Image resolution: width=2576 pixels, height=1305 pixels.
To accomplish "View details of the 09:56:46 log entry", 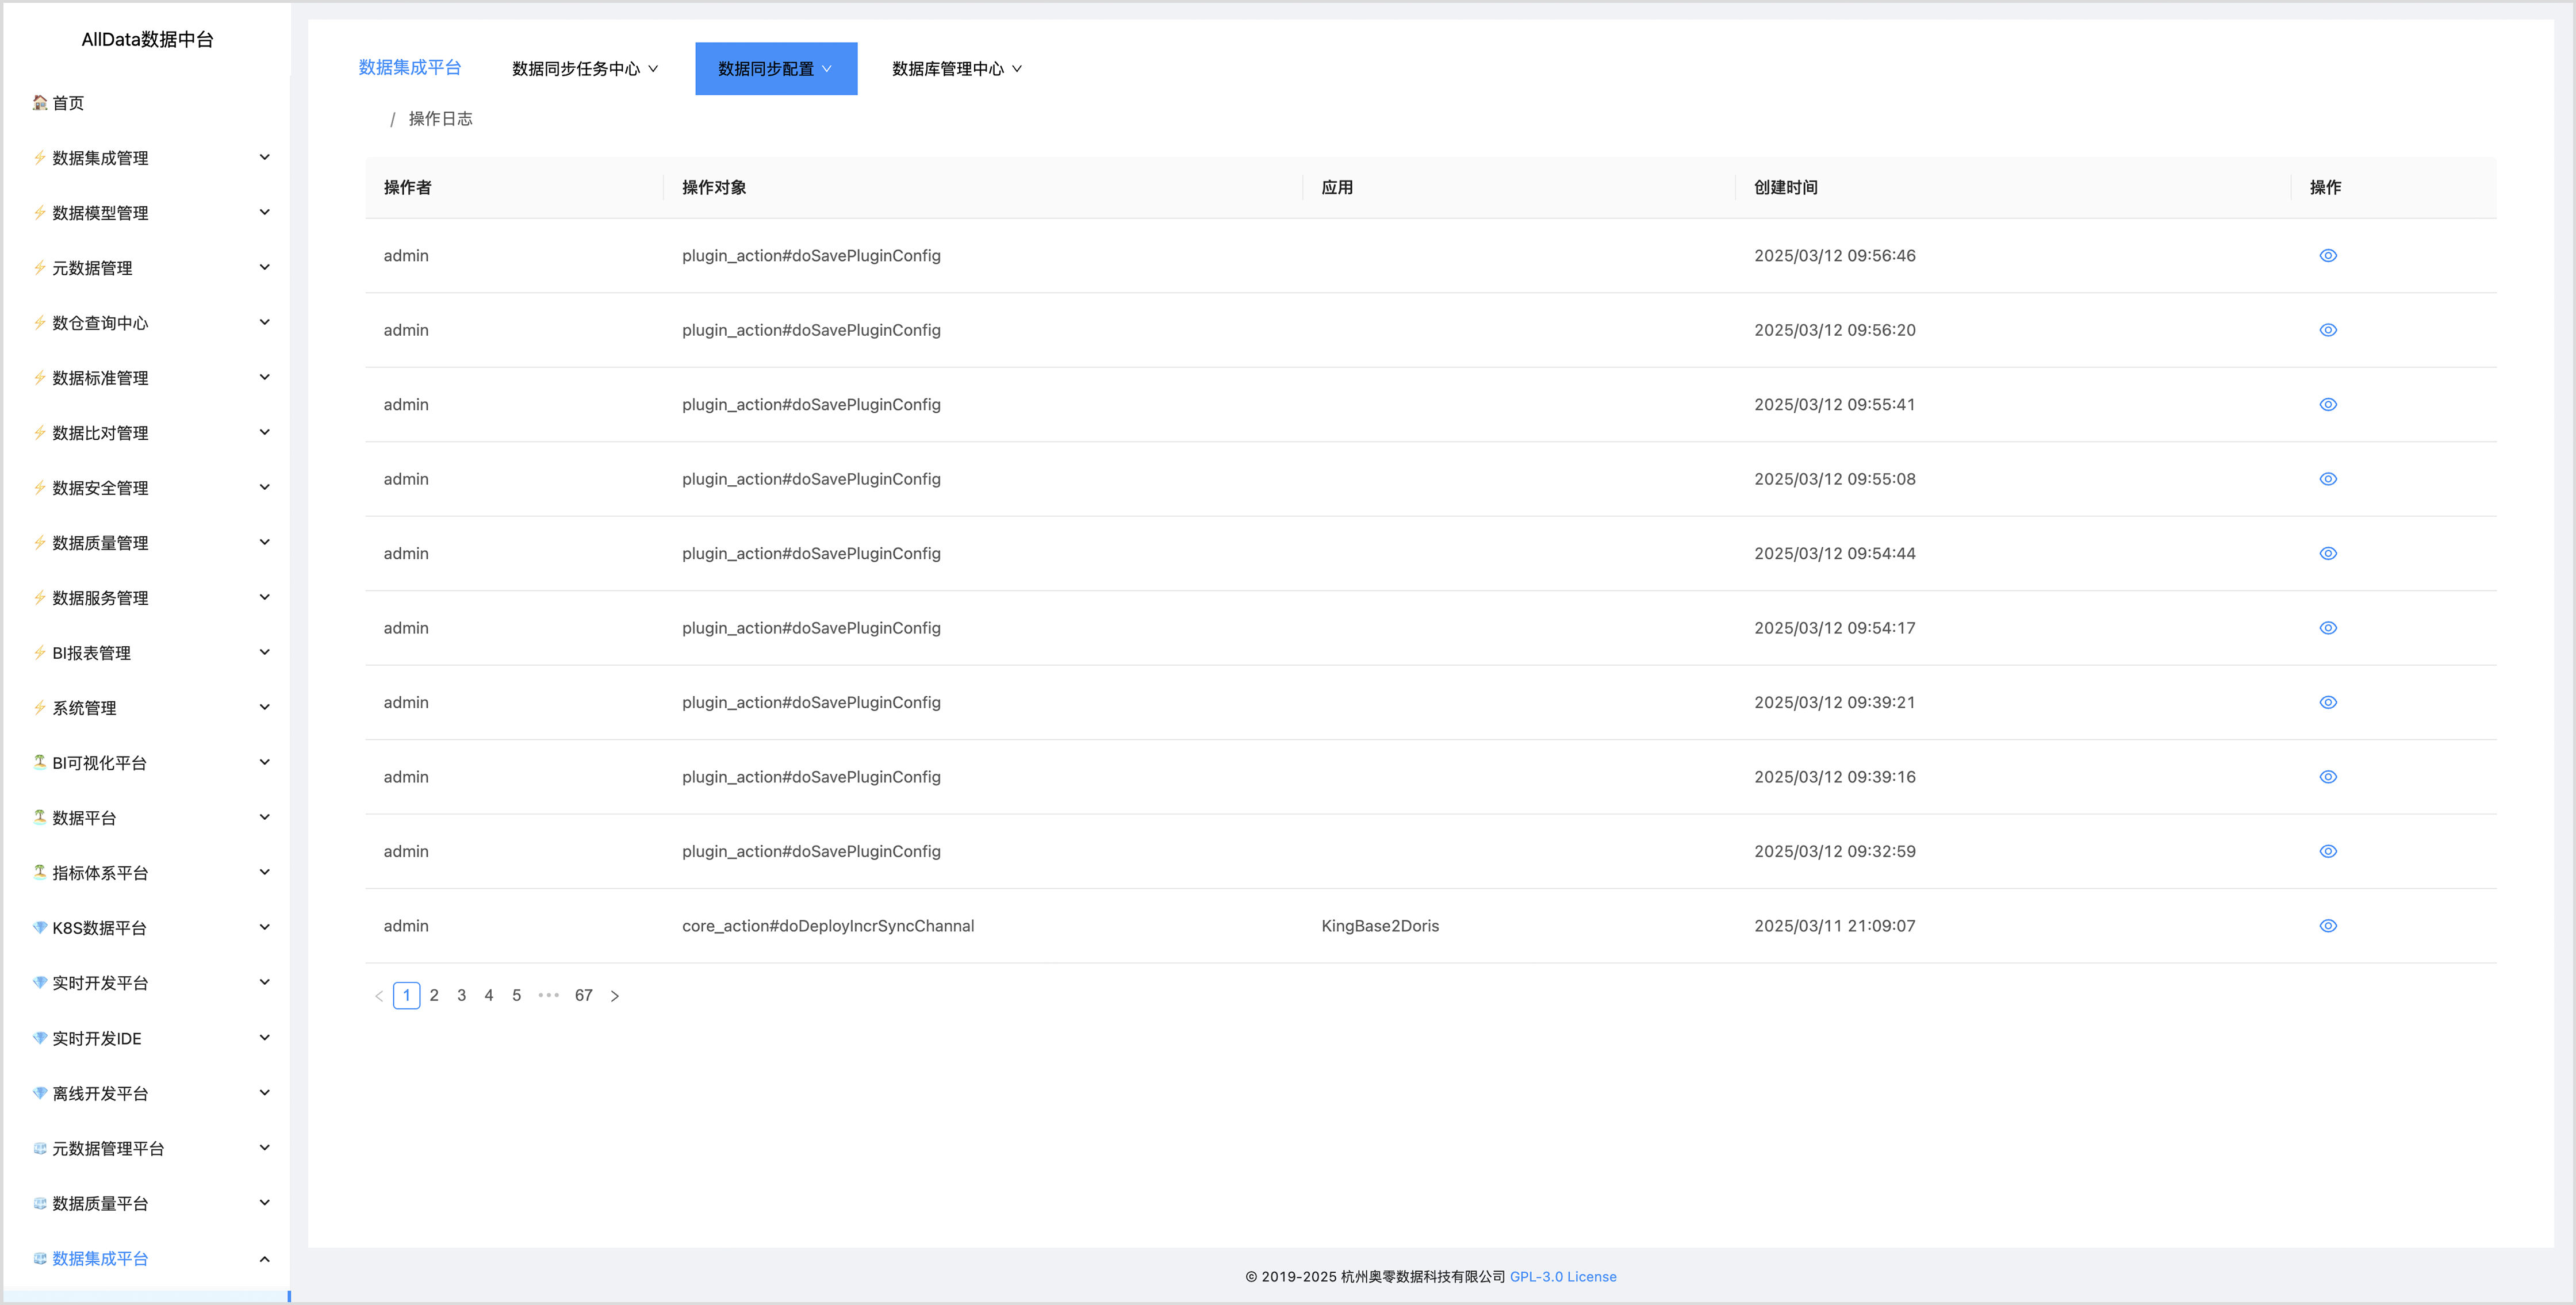I will [x=2327, y=255].
